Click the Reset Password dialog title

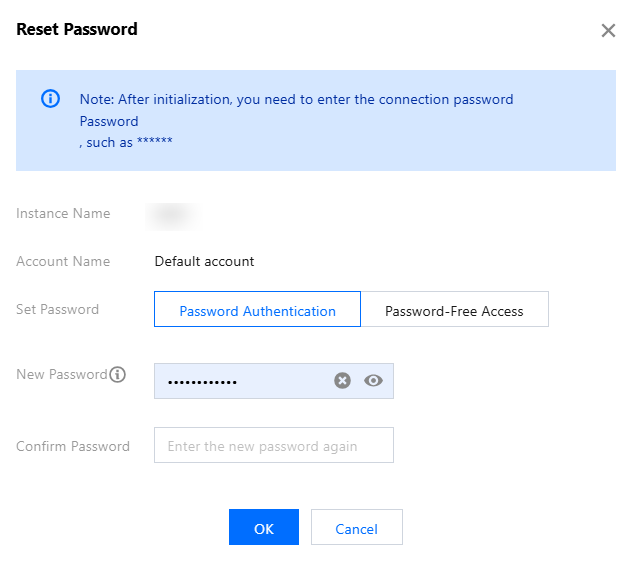[x=77, y=29]
